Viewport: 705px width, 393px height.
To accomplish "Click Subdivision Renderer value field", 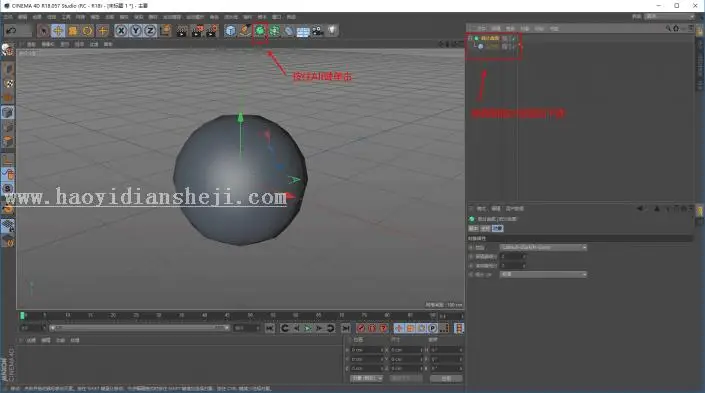I will (513, 265).
